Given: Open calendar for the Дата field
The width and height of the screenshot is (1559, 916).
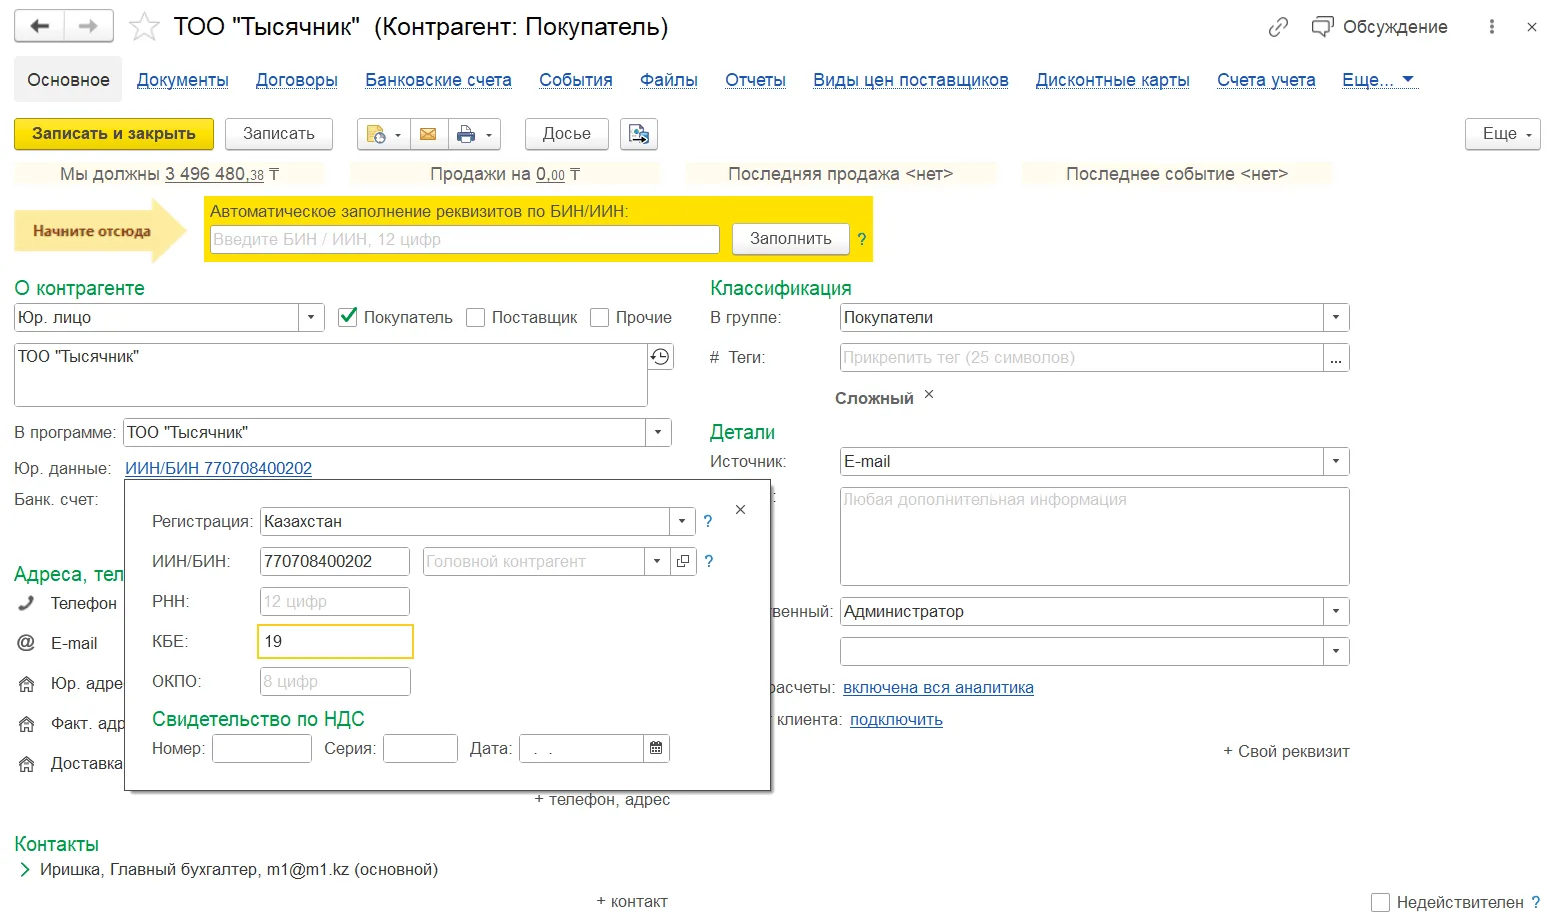Looking at the screenshot, I should [x=656, y=748].
